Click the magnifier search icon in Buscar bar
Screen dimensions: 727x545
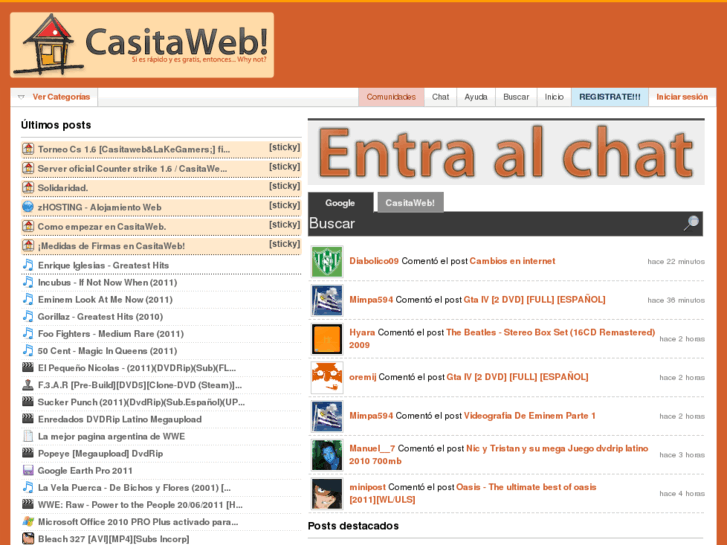click(x=691, y=223)
